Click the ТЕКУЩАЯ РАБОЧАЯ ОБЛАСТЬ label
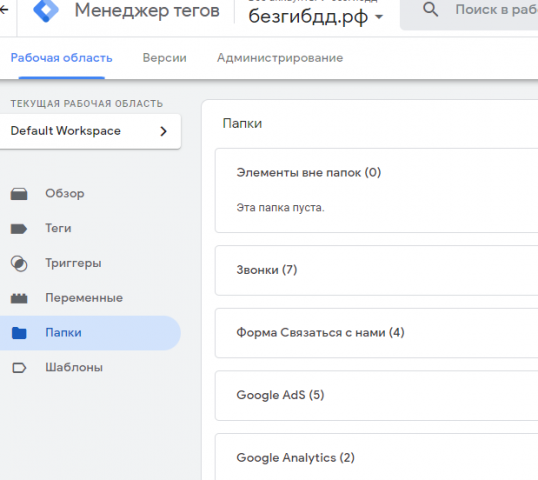538x480 pixels. coord(87,104)
